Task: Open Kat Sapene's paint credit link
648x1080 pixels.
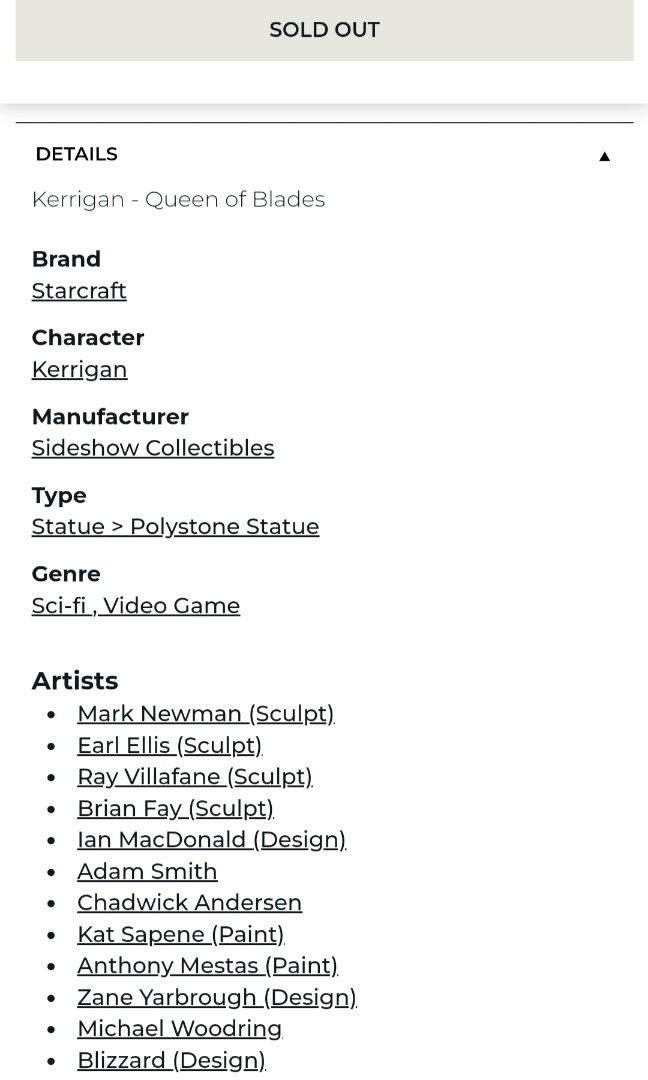Action: pos(181,934)
